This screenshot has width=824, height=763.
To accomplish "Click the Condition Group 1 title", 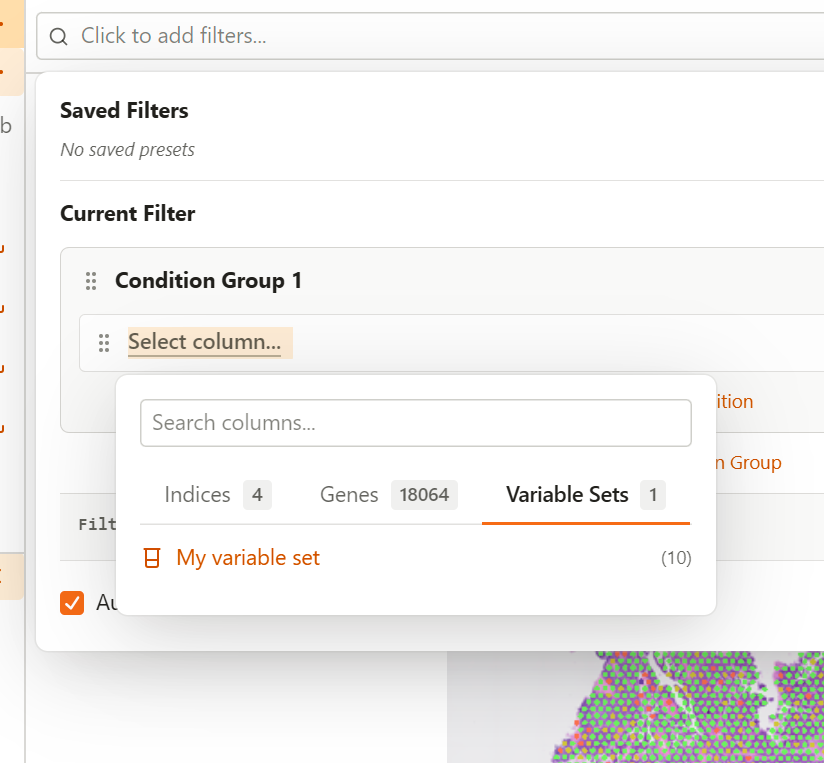I will [208, 281].
